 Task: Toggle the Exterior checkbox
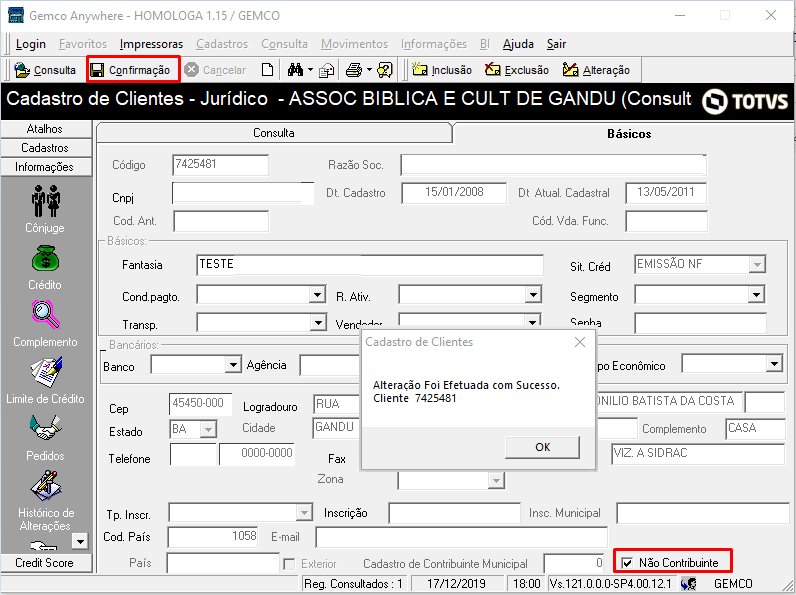289,564
